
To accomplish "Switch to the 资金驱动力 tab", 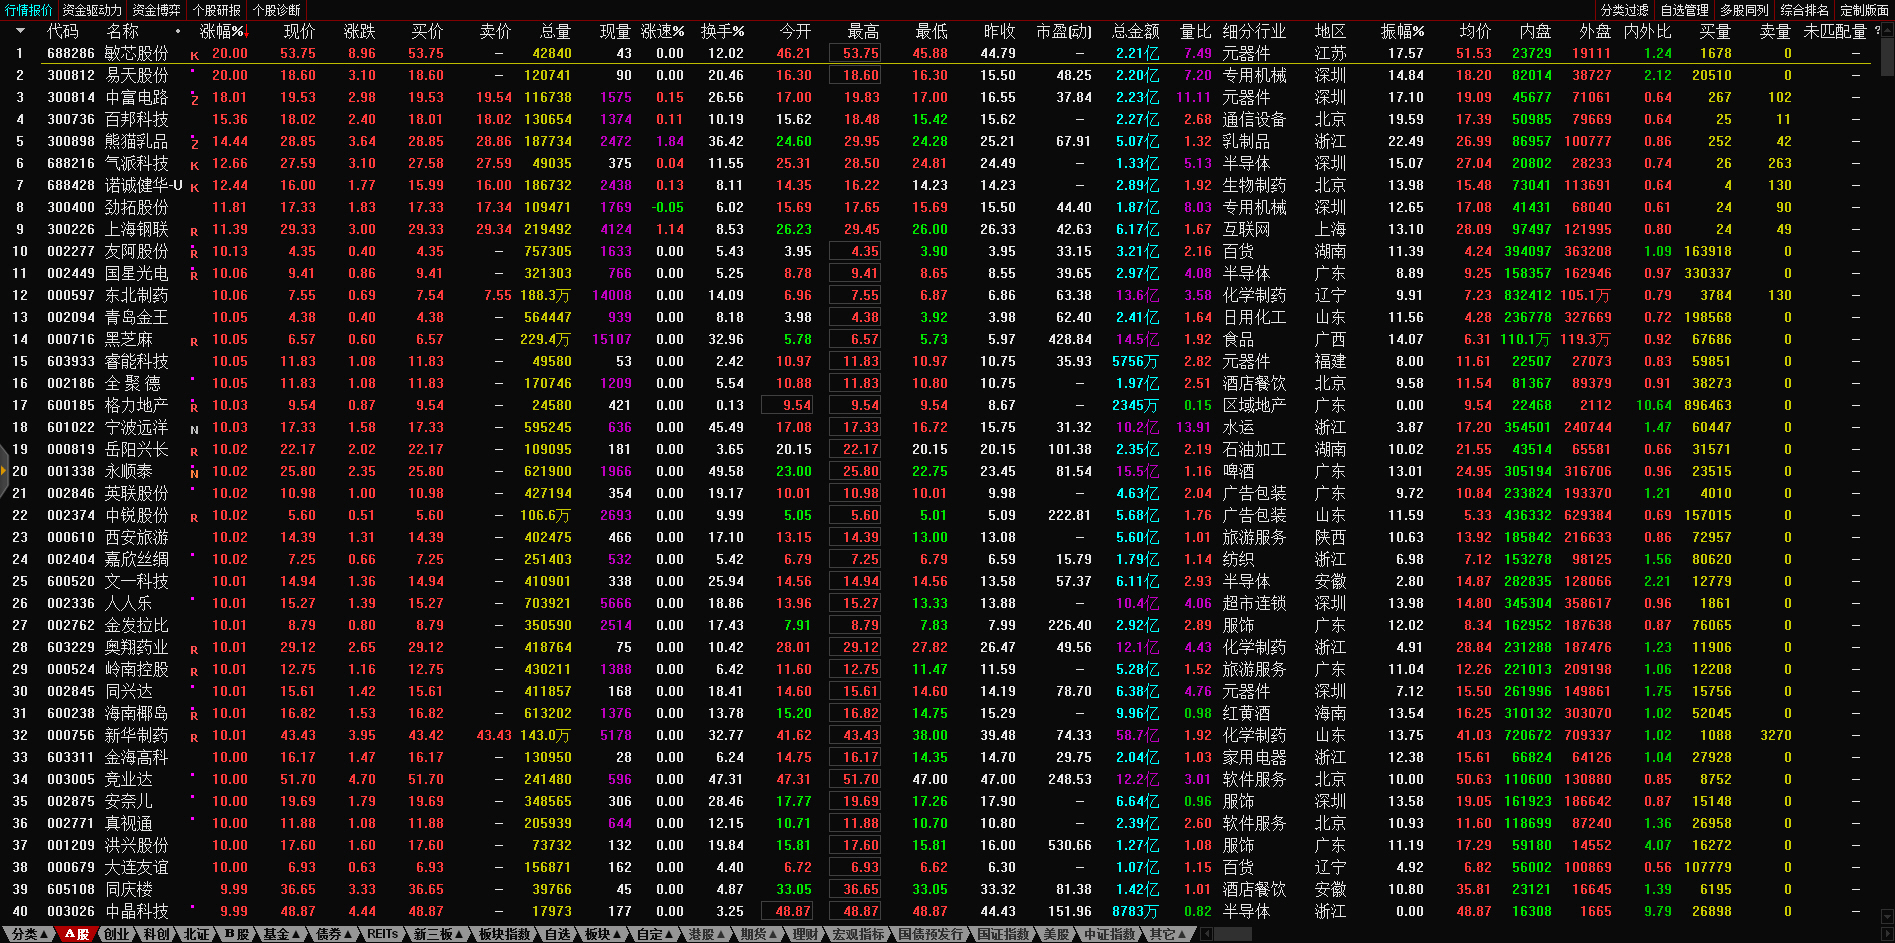I will (92, 10).
